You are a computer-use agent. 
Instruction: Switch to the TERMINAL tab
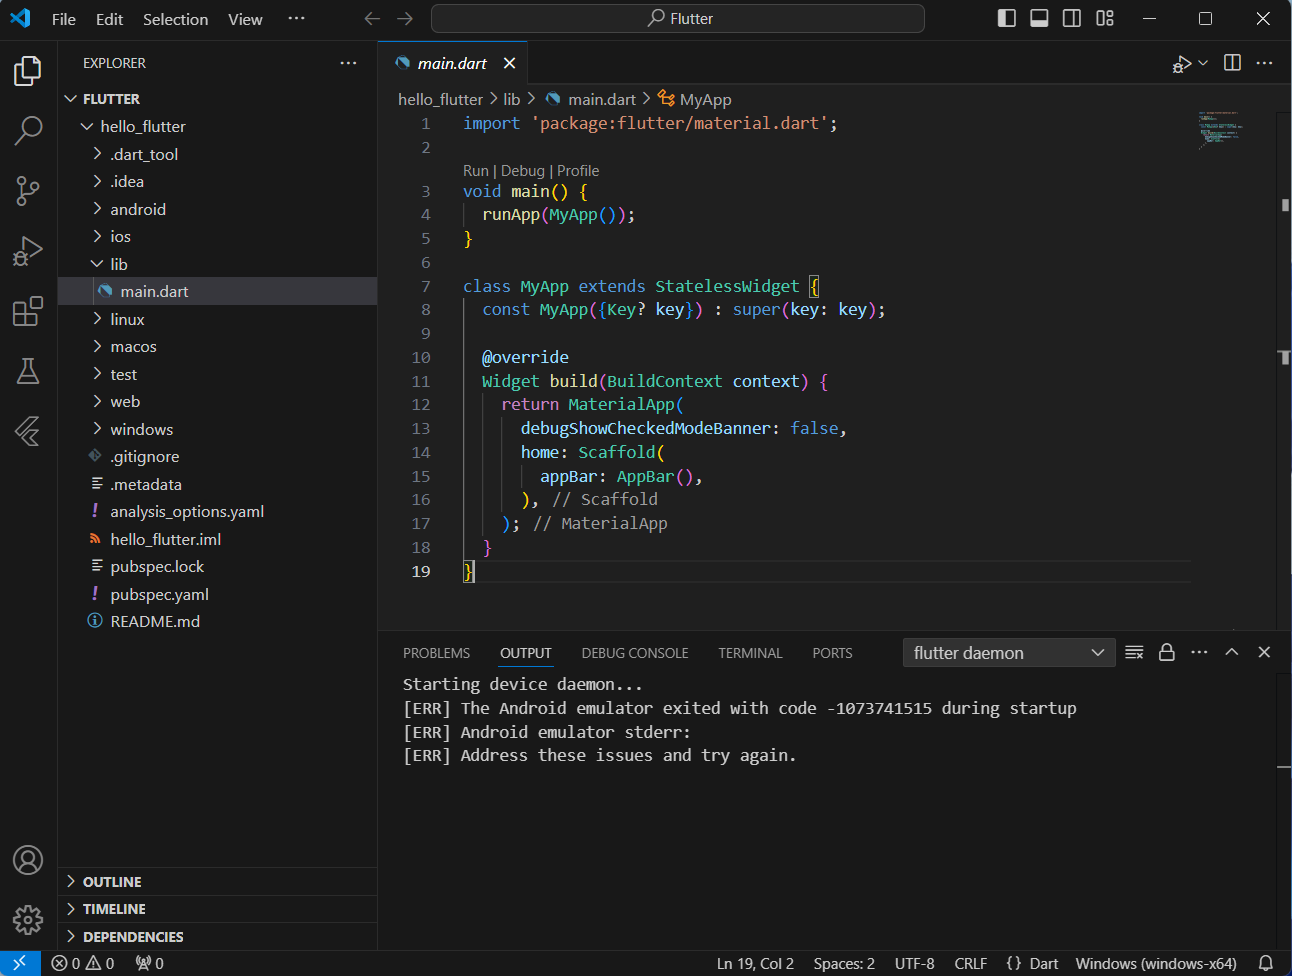point(750,653)
